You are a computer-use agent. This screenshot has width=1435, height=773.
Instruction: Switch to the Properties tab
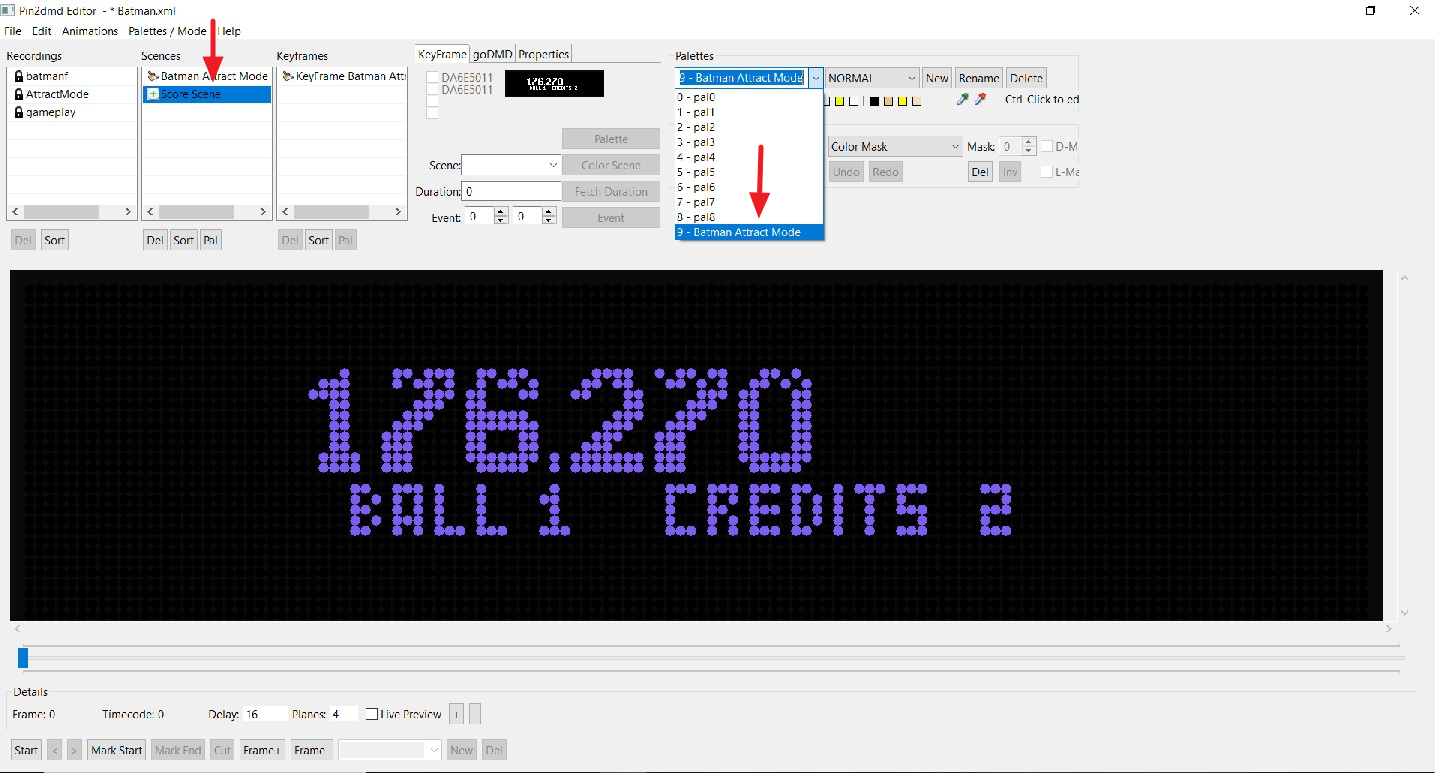pos(543,54)
